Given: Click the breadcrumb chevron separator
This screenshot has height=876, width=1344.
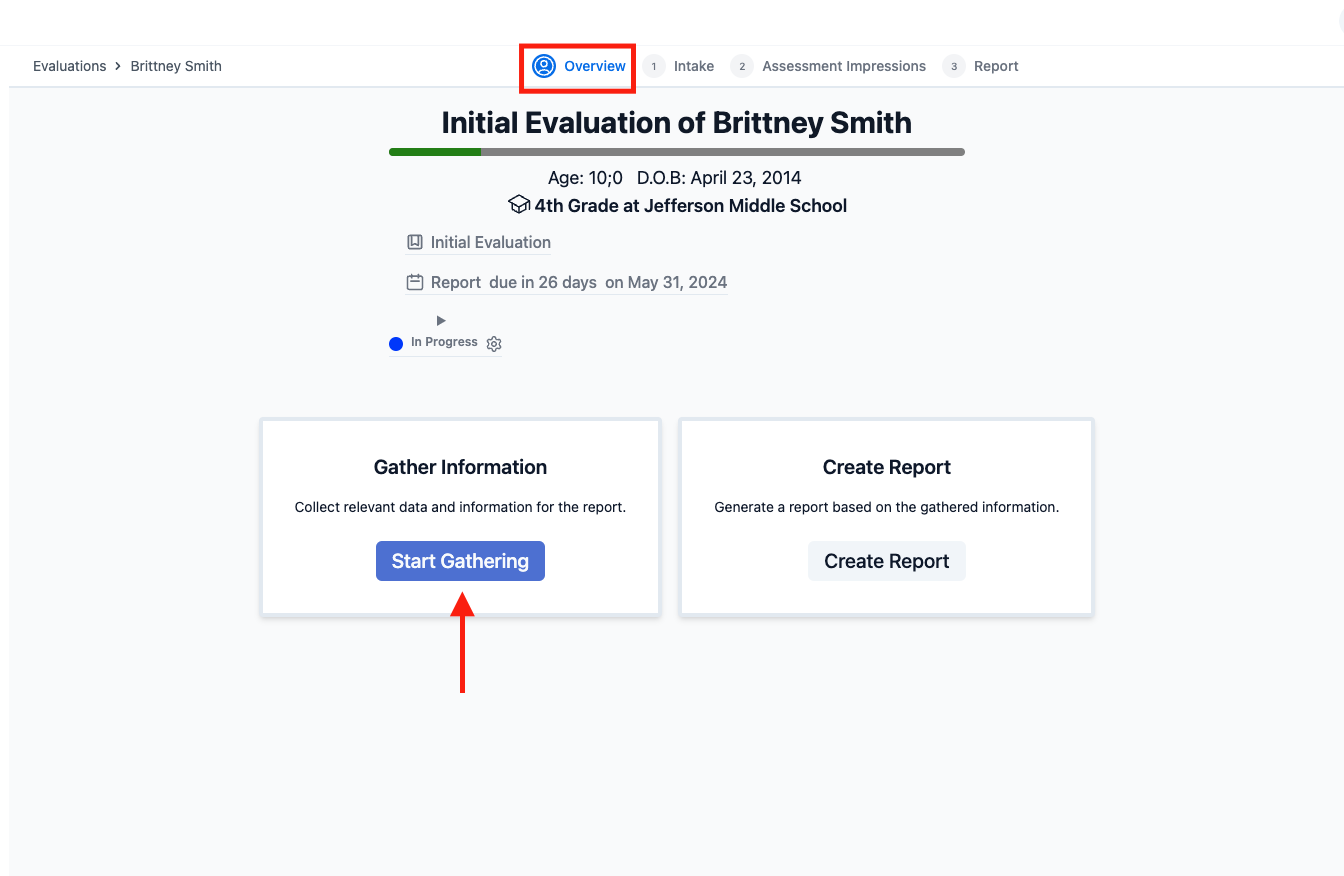Looking at the screenshot, I should click(118, 66).
